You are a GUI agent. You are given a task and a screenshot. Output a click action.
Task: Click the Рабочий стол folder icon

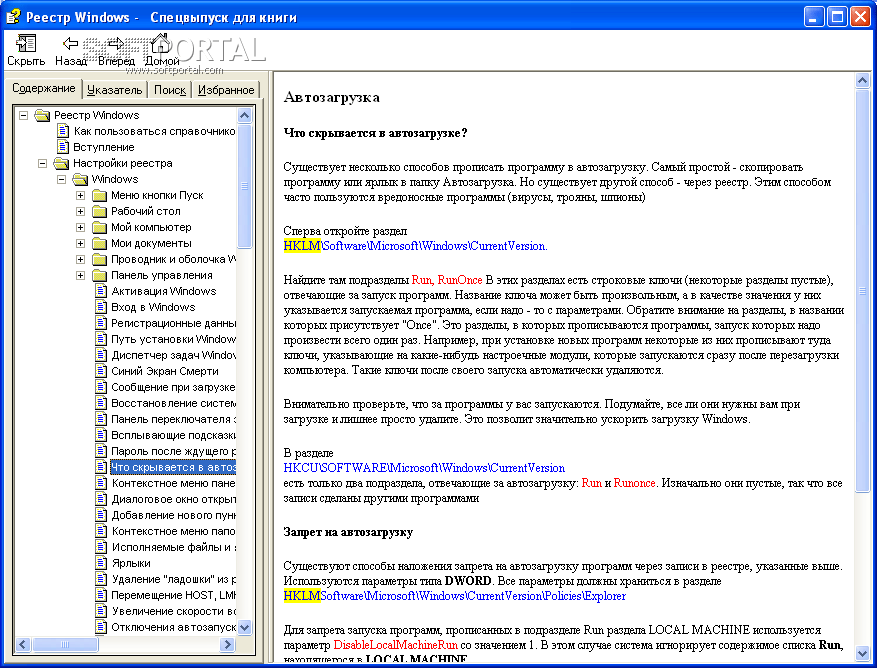(100, 211)
